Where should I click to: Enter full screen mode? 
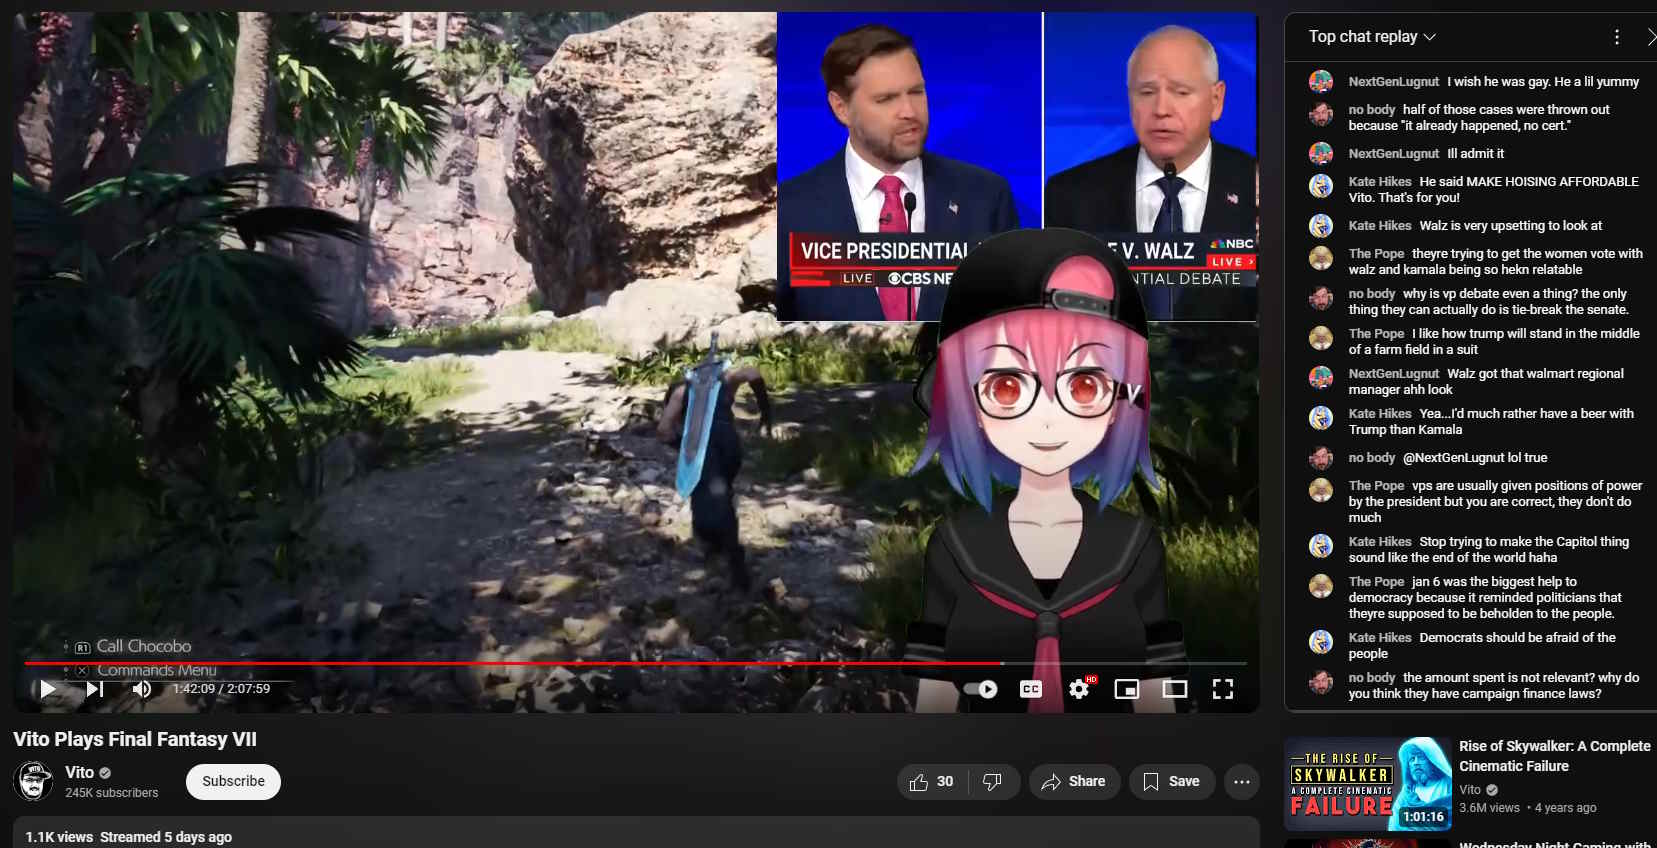click(1222, 689)
